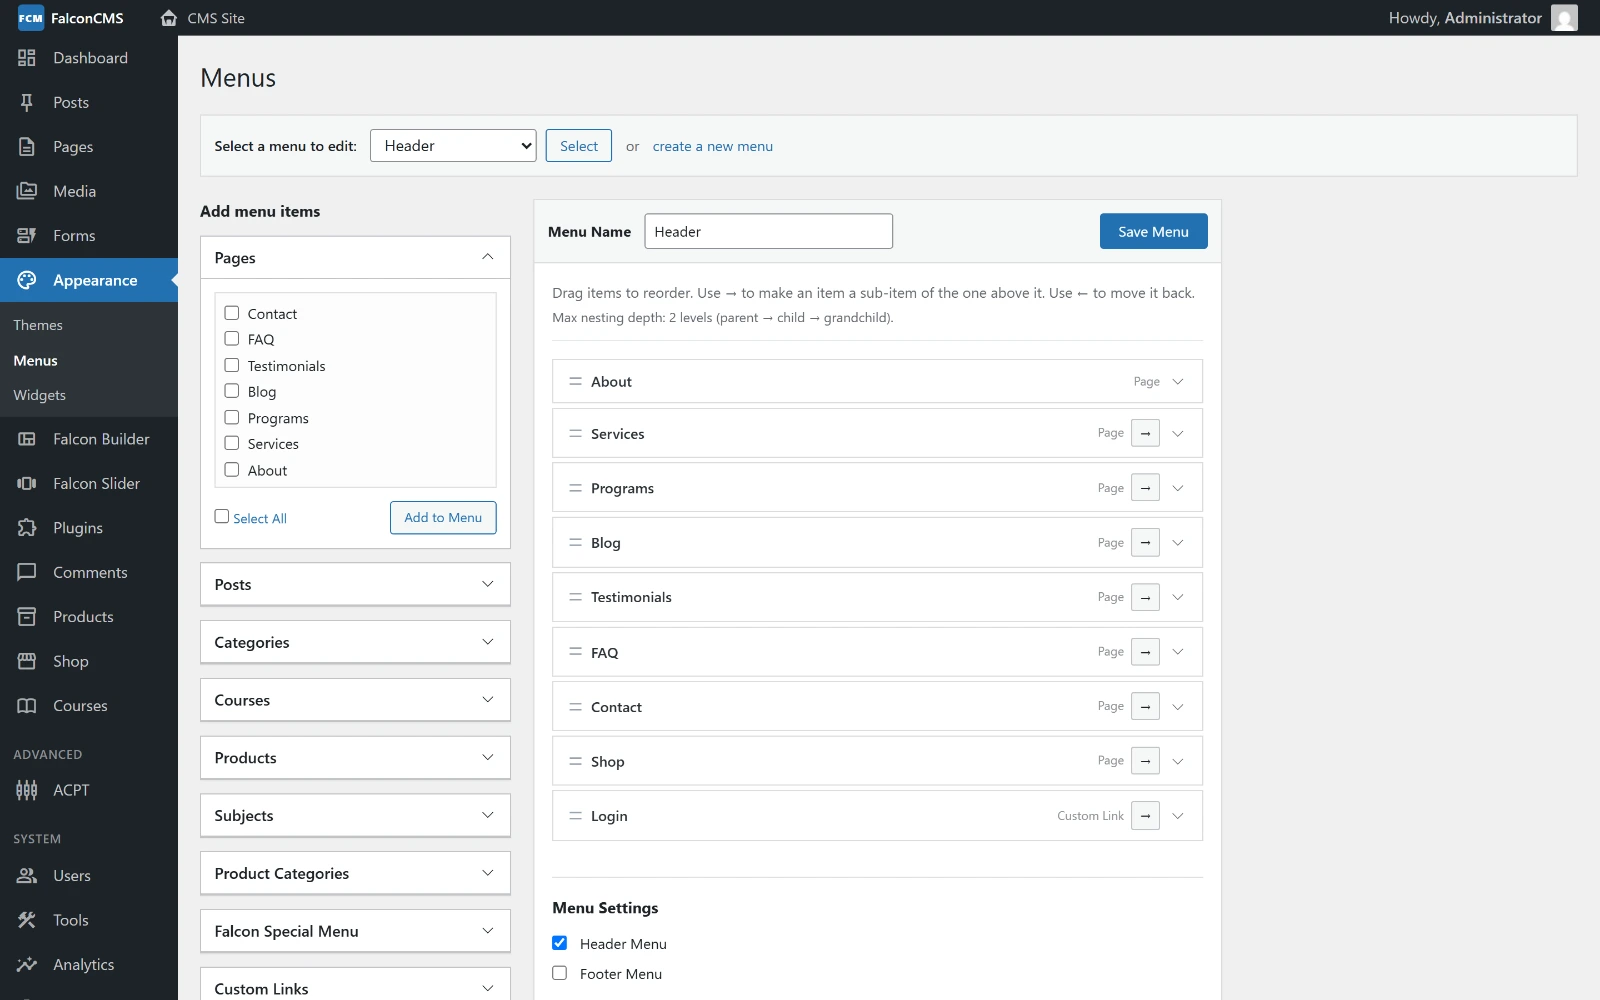1600x1000 pixels.
Task: Expand the Testimonials menu item details
Action: (x=1178, y=597)
